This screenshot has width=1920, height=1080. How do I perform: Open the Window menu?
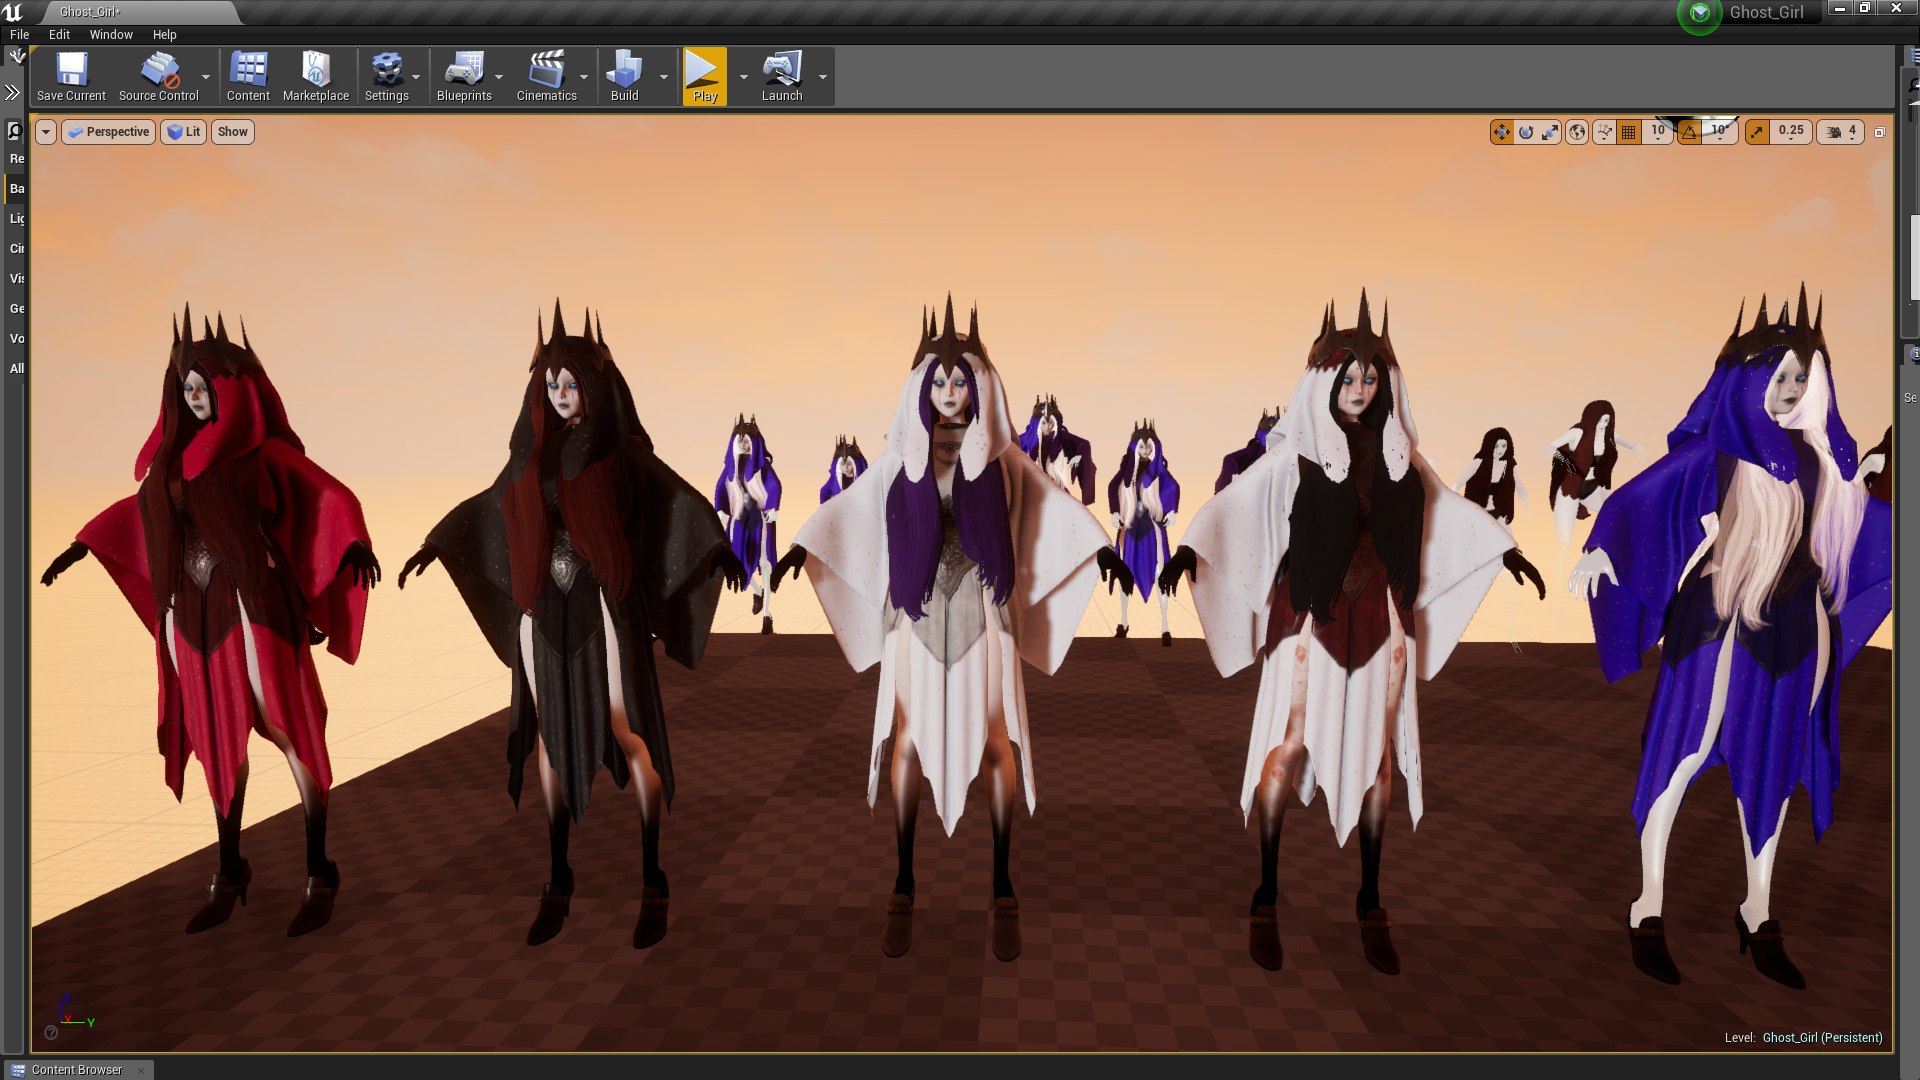(x=111, y=34)
